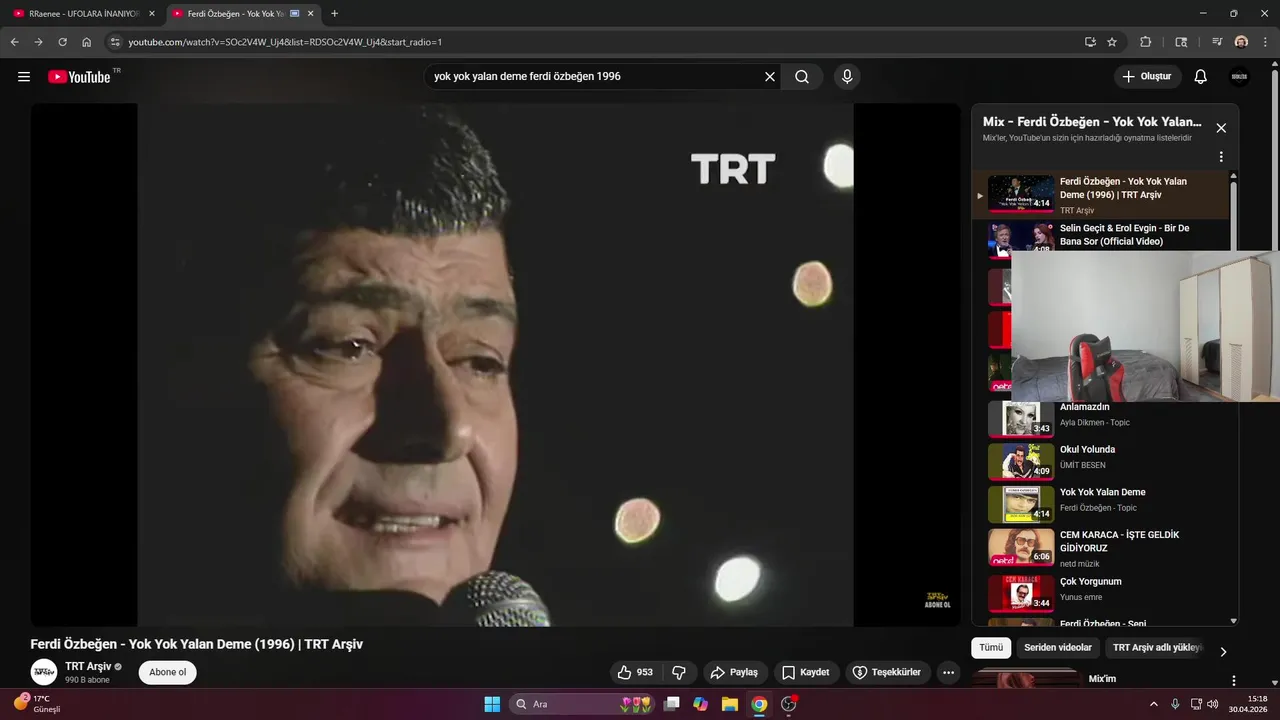Select Seriden videolar filter chip
1280x720 pixels.
click(x=1058, y=648)
